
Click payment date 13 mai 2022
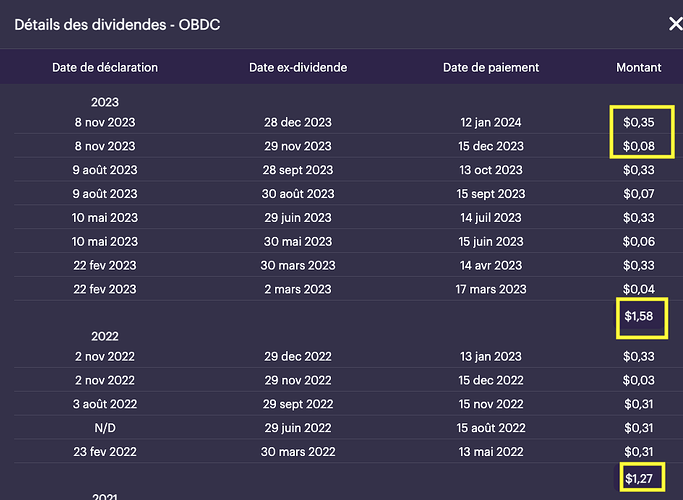pyautogui.click(x=491, y=452)
